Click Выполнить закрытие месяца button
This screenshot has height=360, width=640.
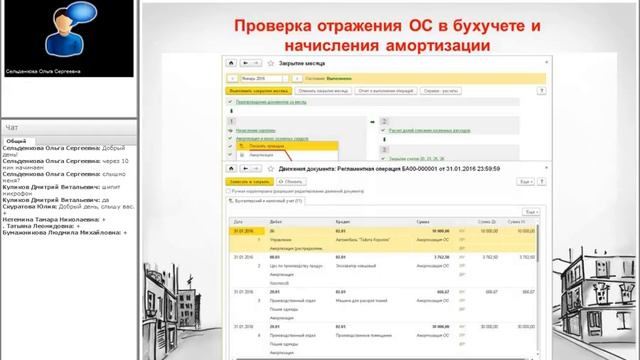coord(259,91)
